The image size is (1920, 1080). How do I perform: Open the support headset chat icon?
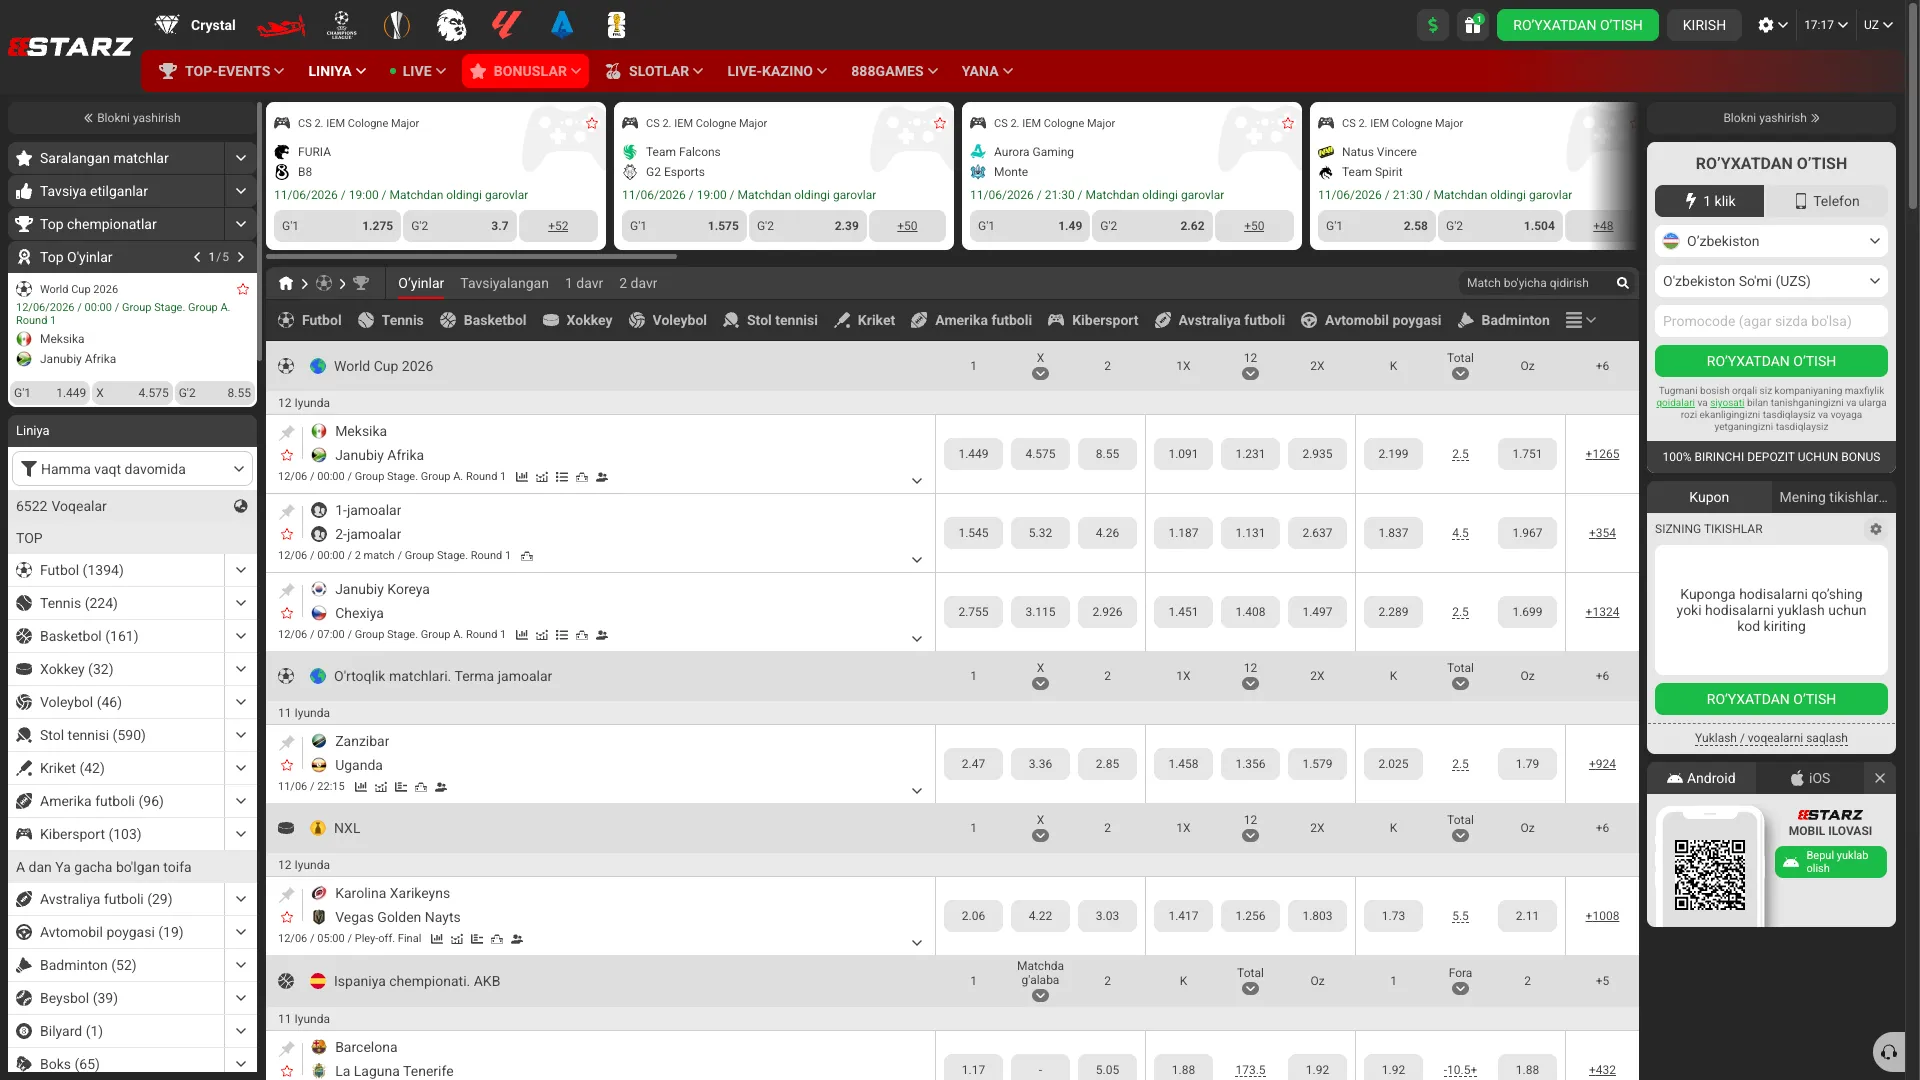(1889, 1052)
